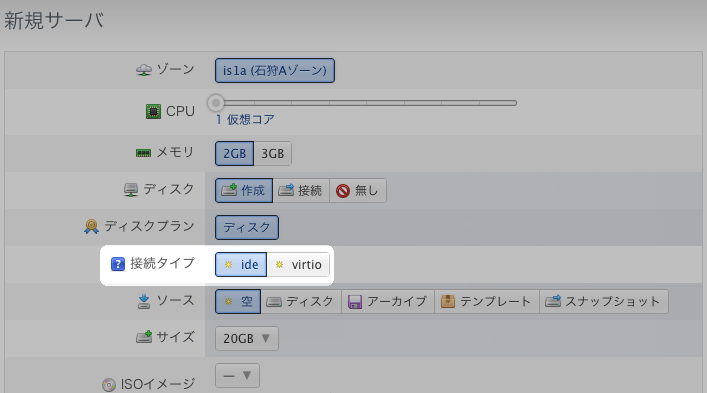Choose テンプレート as disk source
Image resolution: width=707 pixels, height=393 pixels.
tap(487, 302)
